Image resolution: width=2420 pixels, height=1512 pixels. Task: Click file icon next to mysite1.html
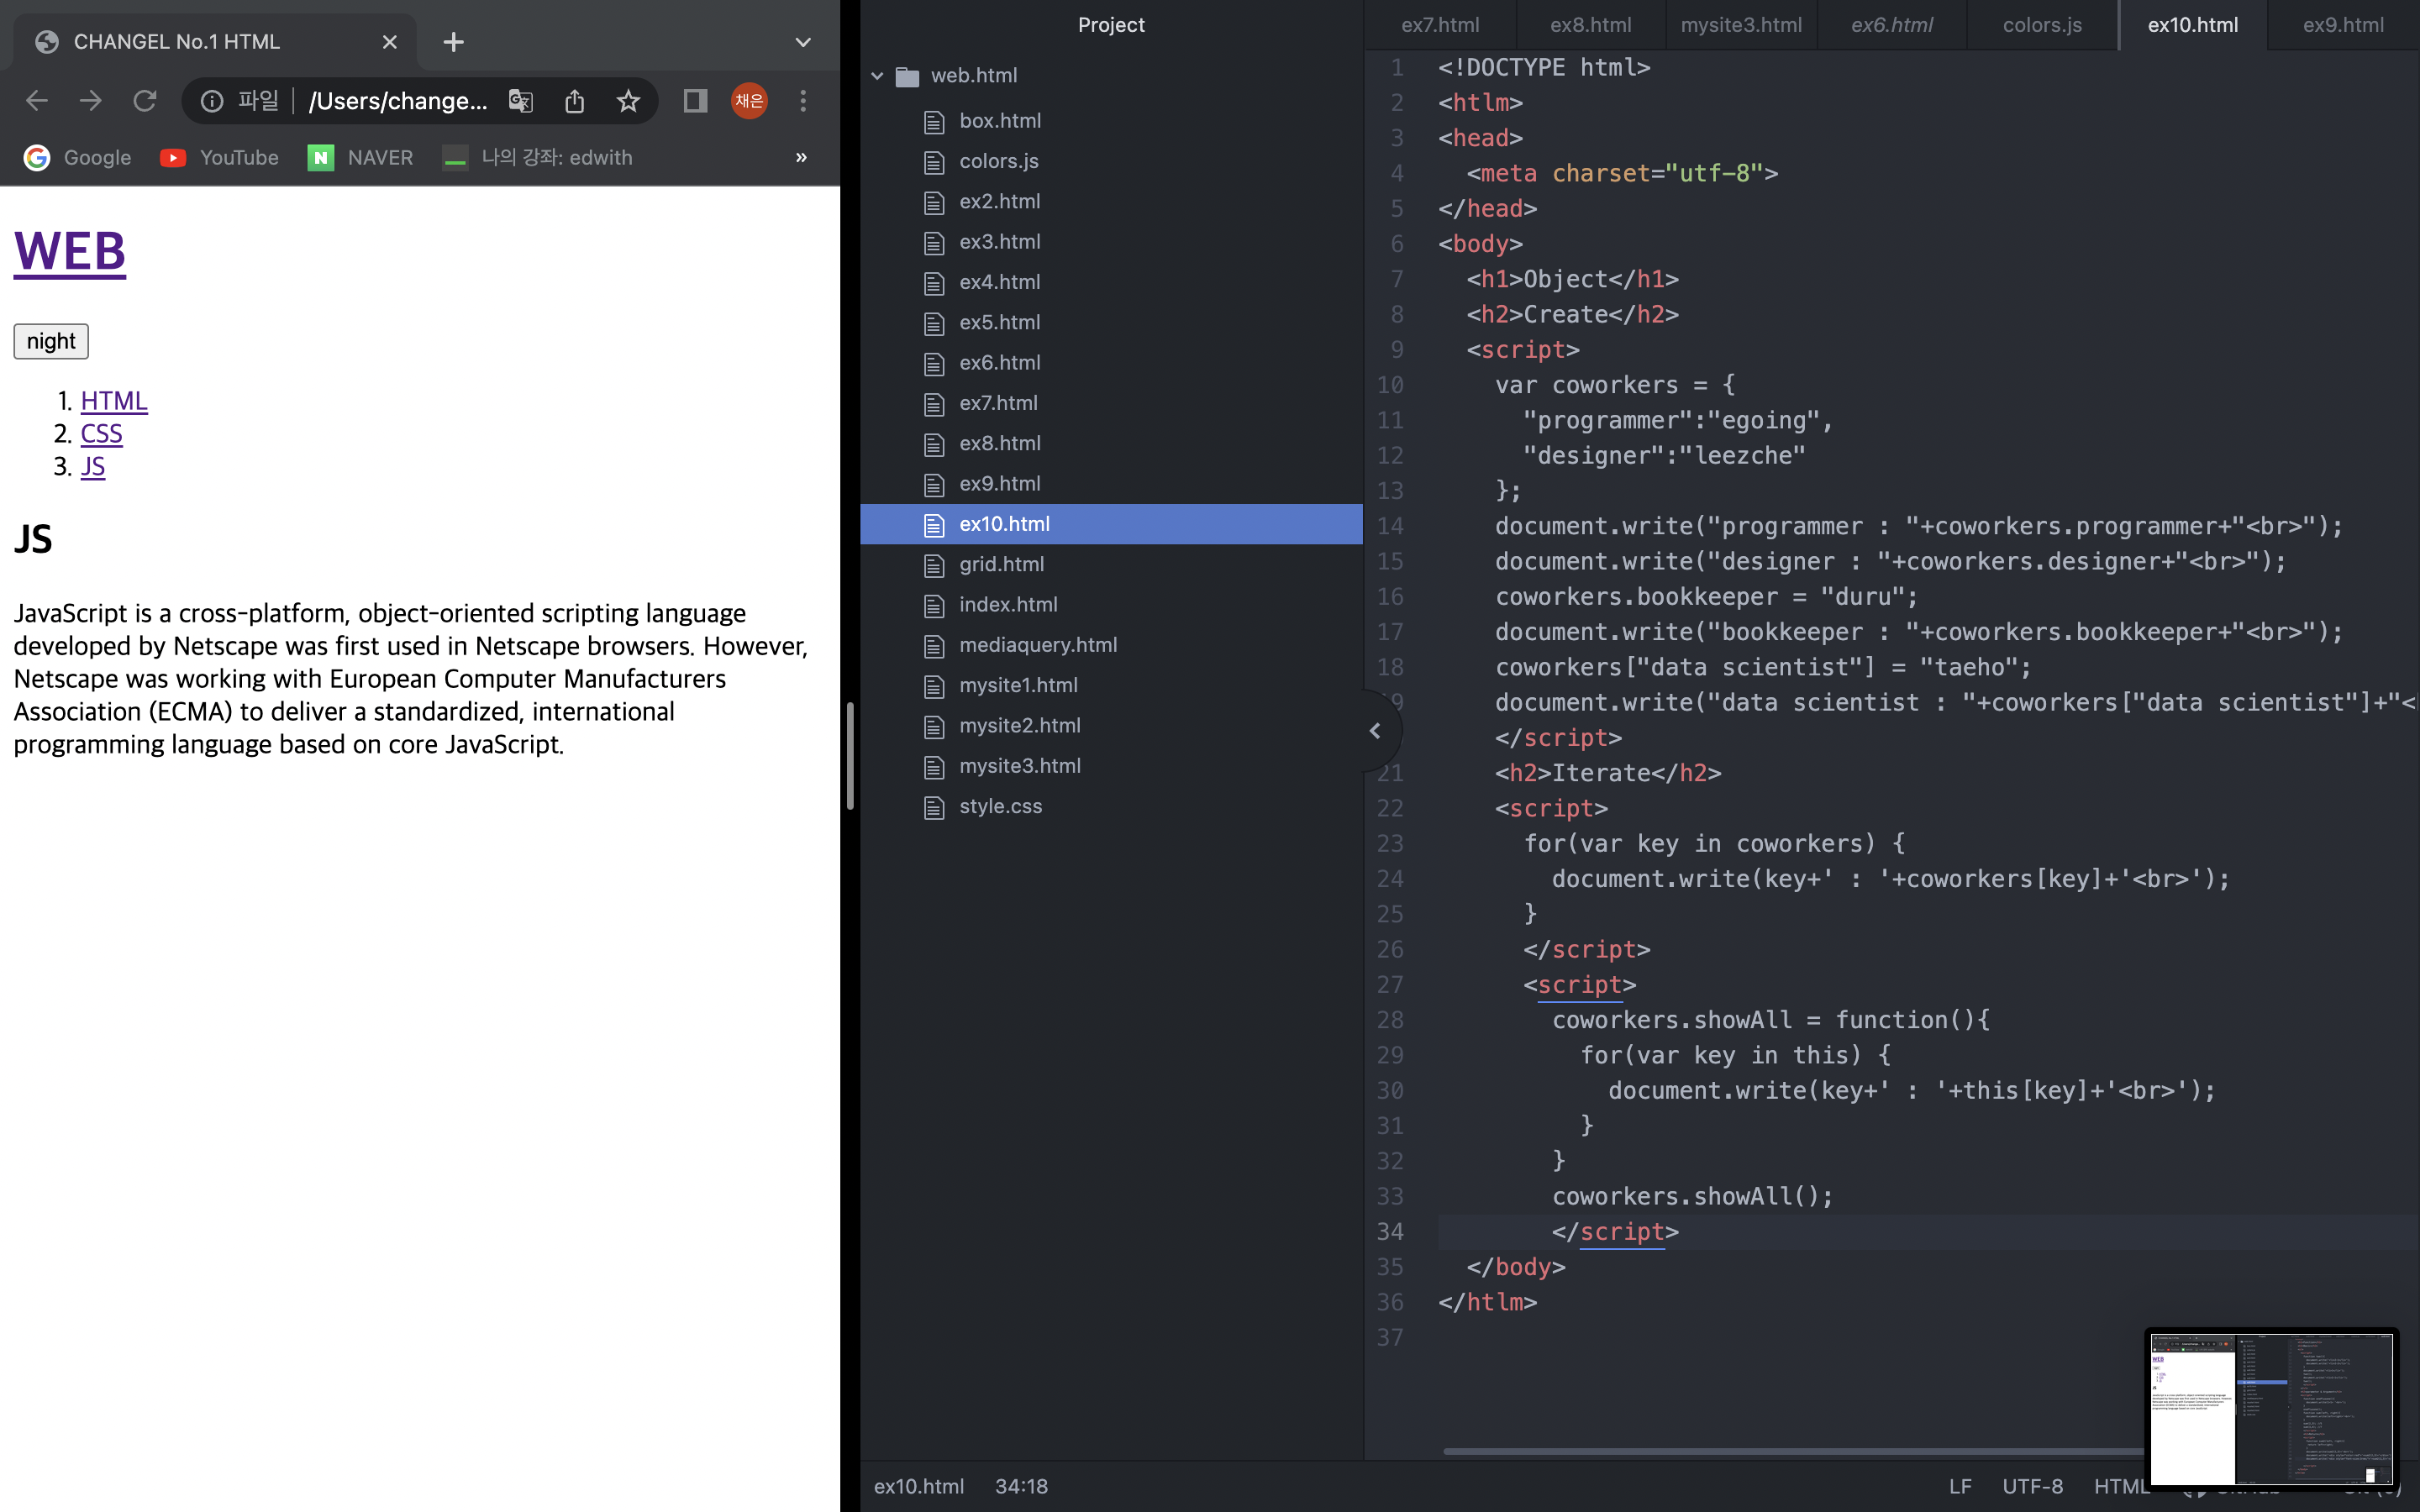coord(934,686)
